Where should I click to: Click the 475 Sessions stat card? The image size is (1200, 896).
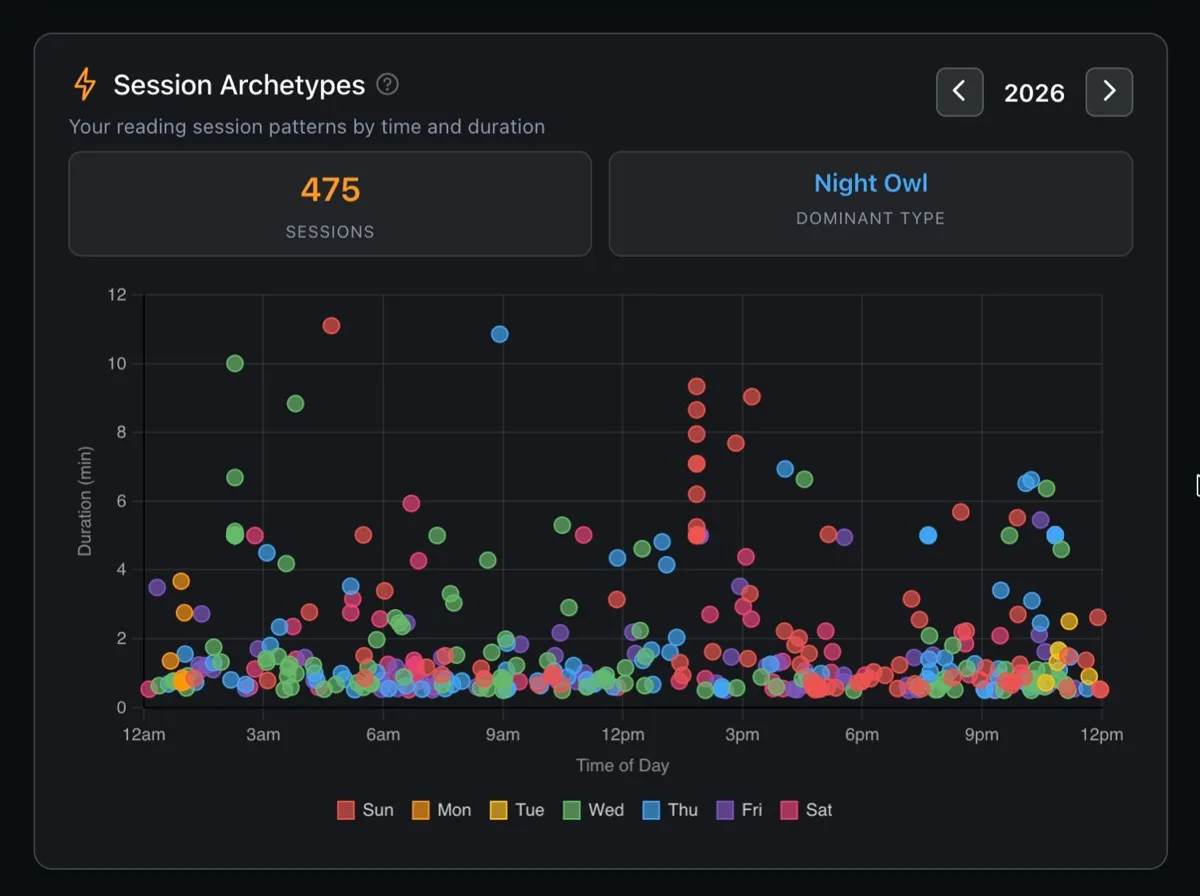(x=330, y=204)
